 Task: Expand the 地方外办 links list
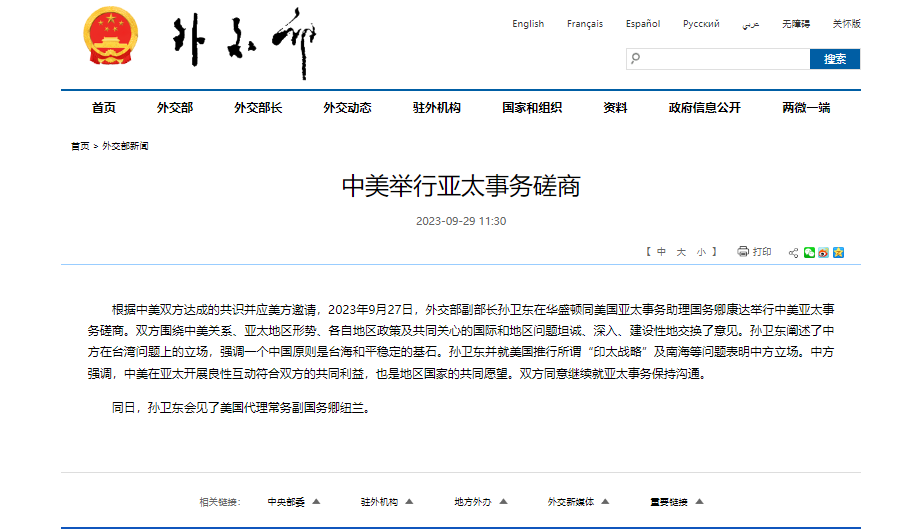point(480,502)
